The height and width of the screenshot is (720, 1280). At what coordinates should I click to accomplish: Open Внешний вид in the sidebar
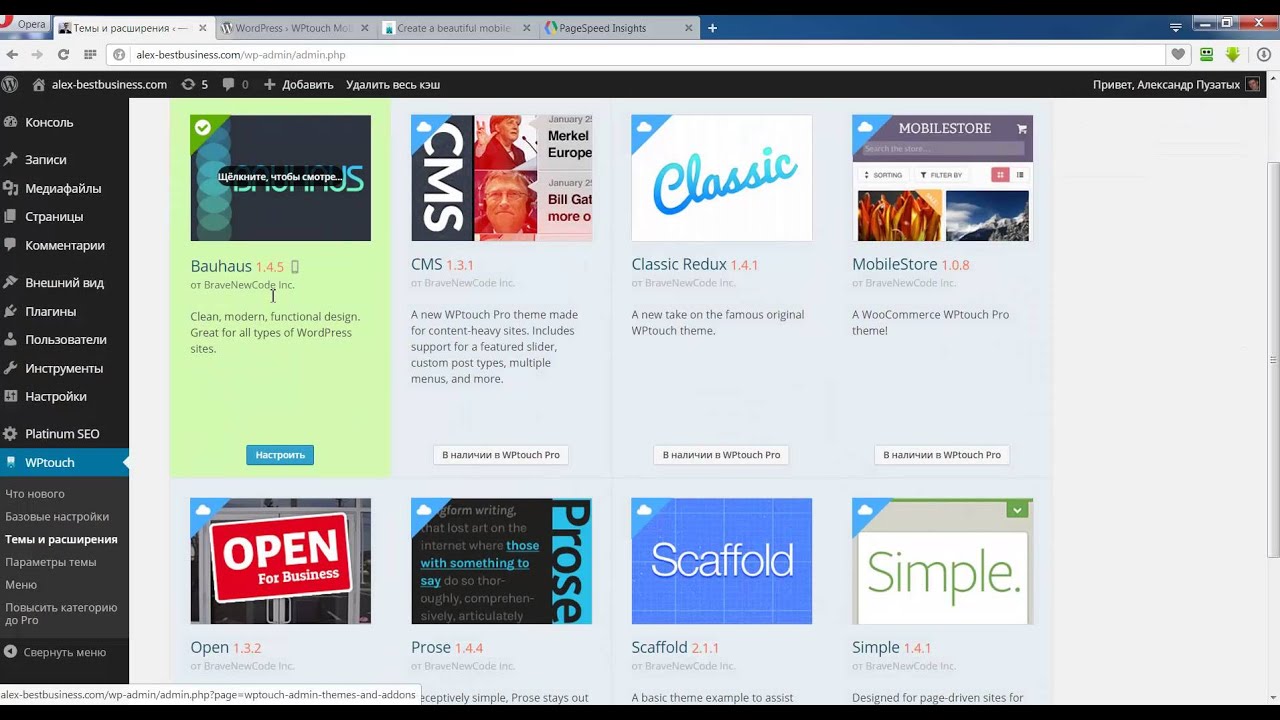point(64,282)
